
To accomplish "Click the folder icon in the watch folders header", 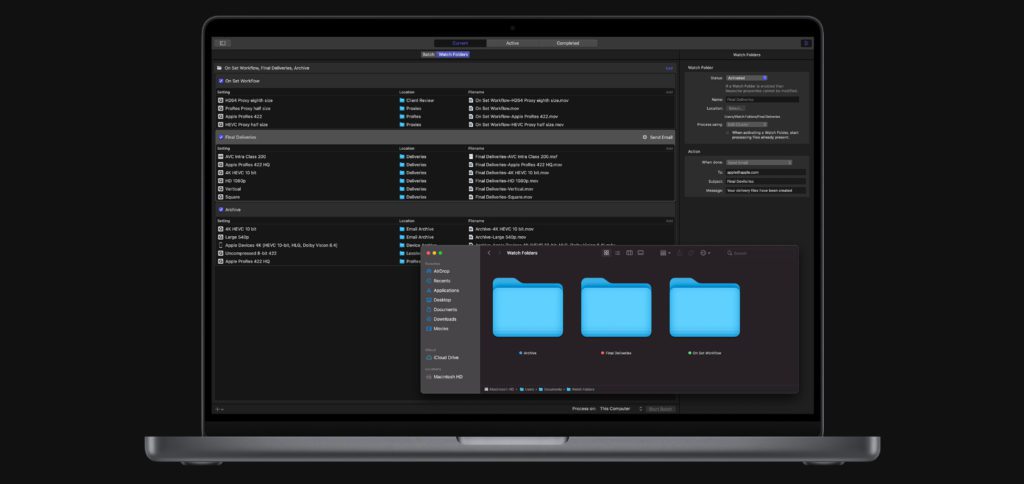I will pos(219,68).
